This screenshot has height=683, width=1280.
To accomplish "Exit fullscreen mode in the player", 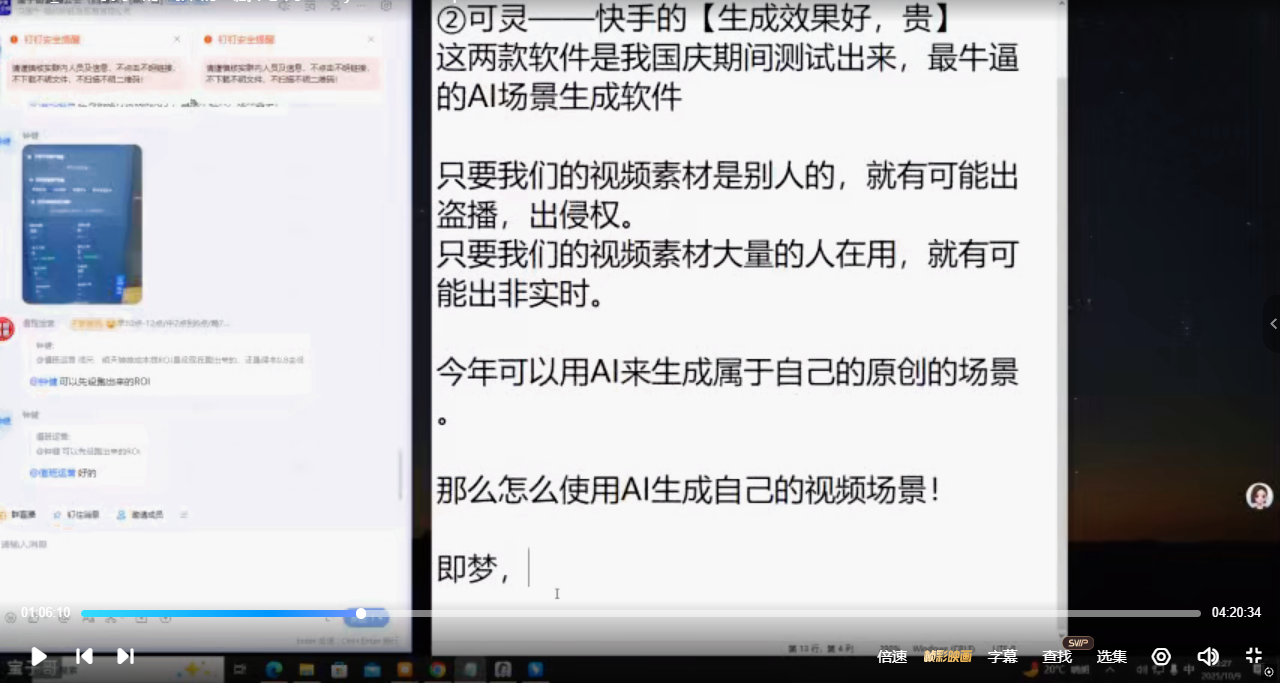I will (1253, 656).
